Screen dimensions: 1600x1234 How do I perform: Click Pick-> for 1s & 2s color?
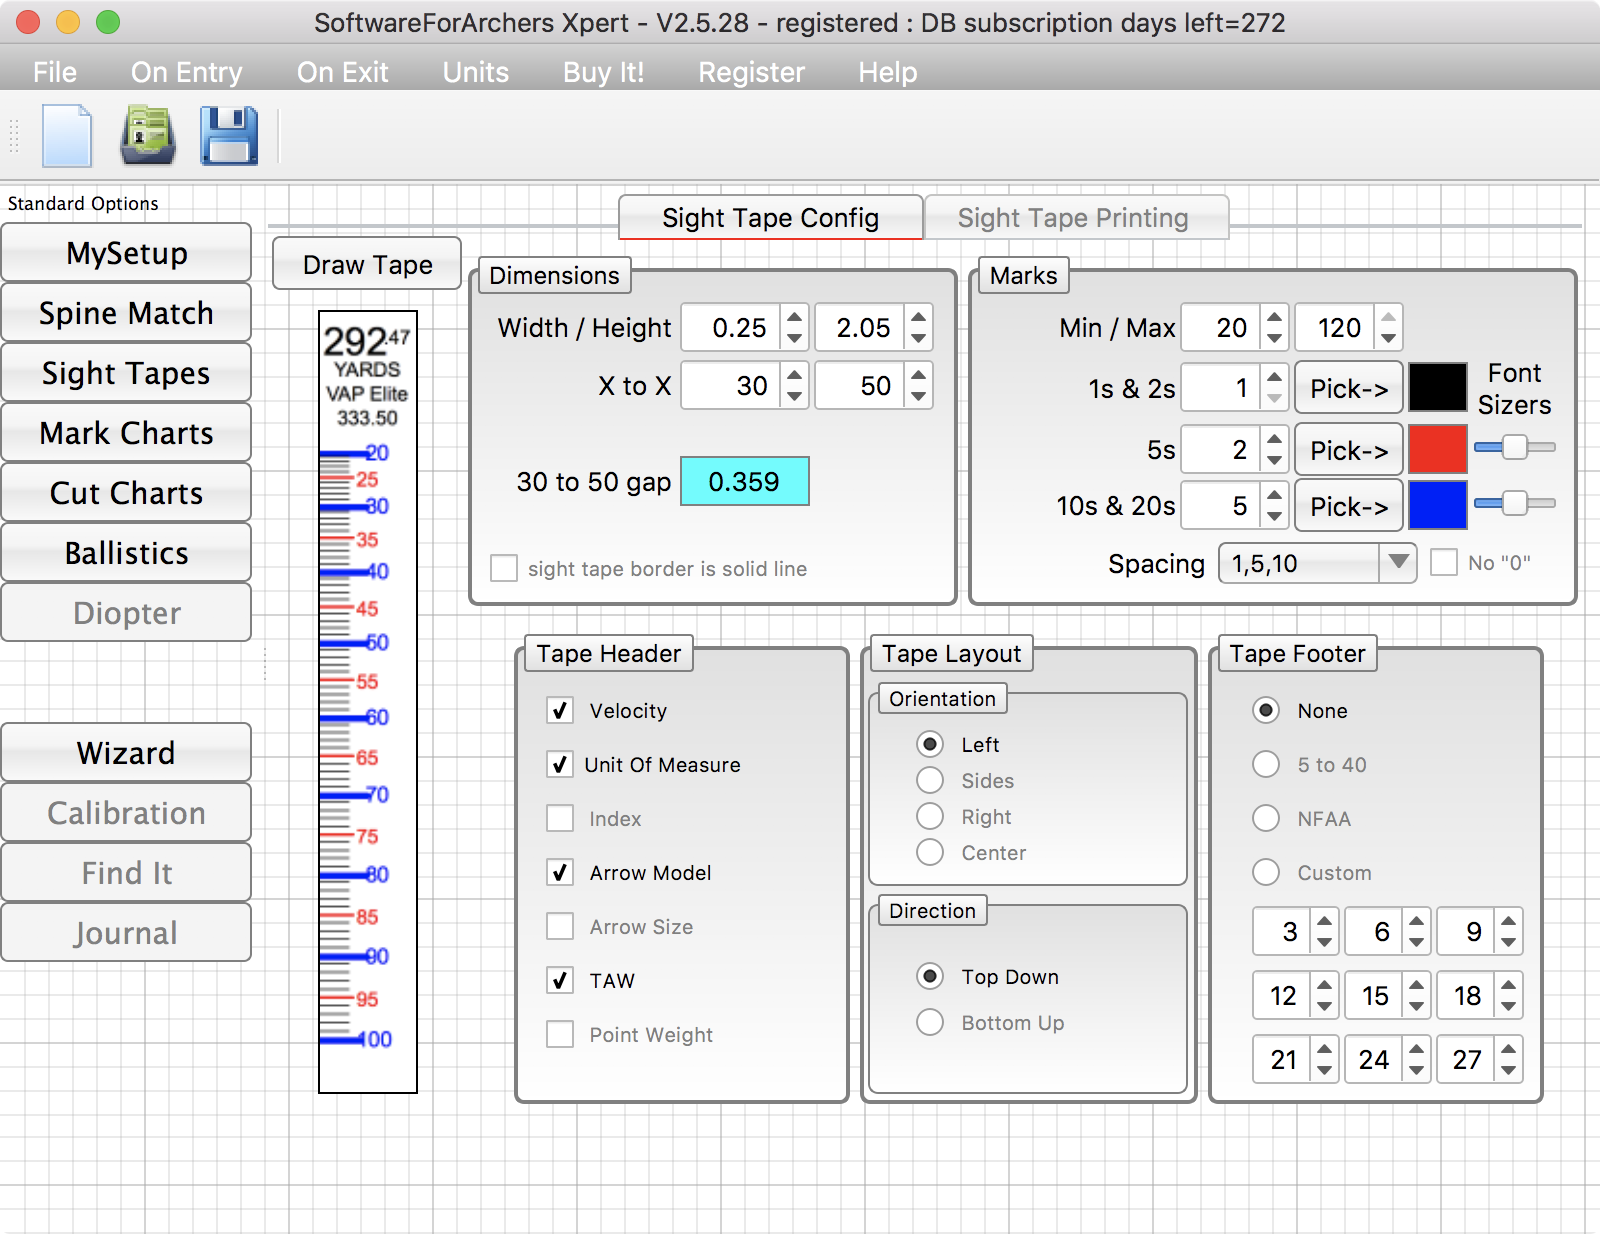(1349, 388)
